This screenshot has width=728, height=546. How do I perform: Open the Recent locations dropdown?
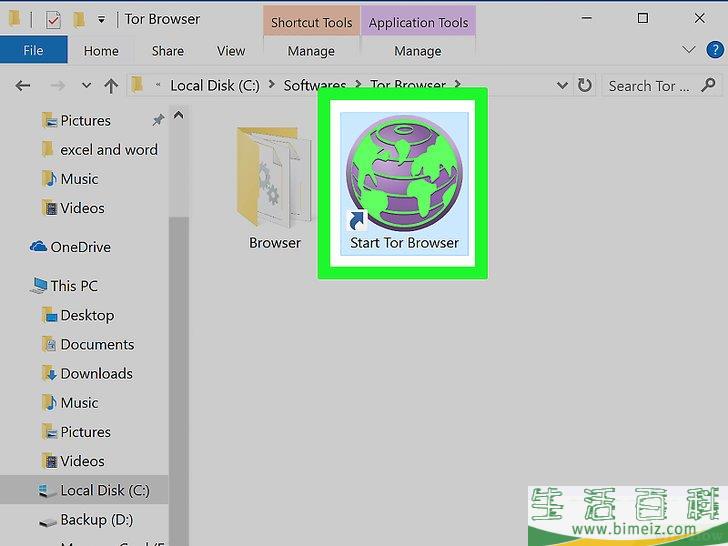(x=86, y=85)
